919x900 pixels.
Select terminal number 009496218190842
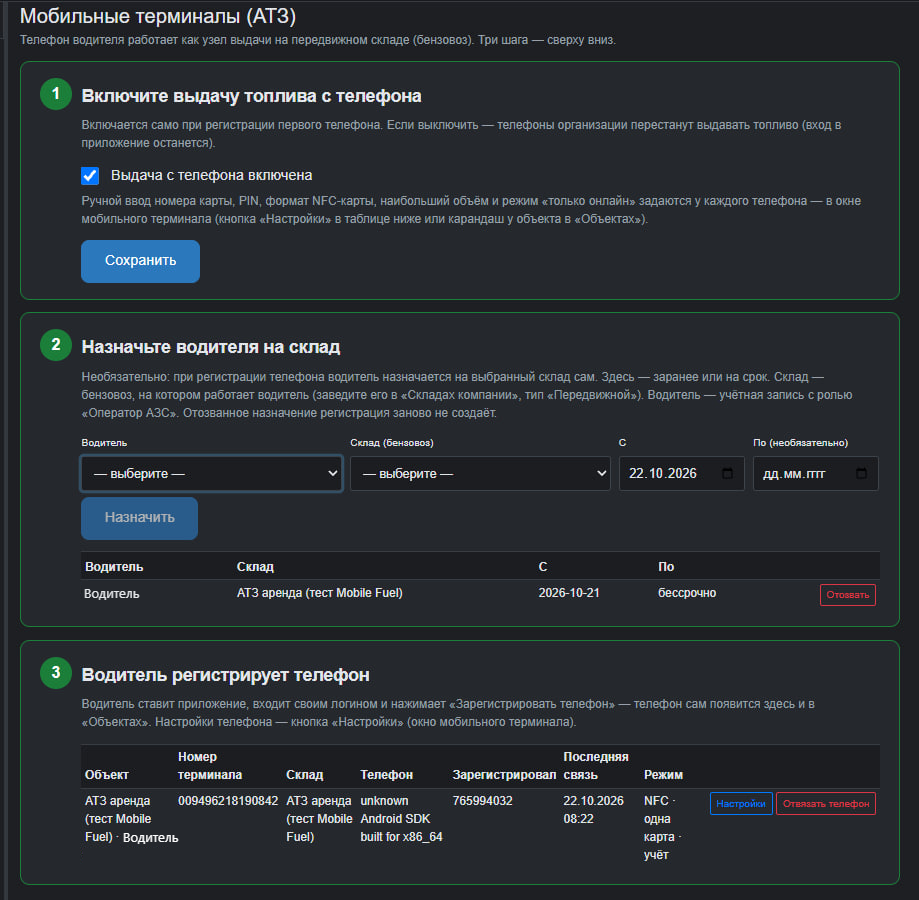[x=228, y=800]
